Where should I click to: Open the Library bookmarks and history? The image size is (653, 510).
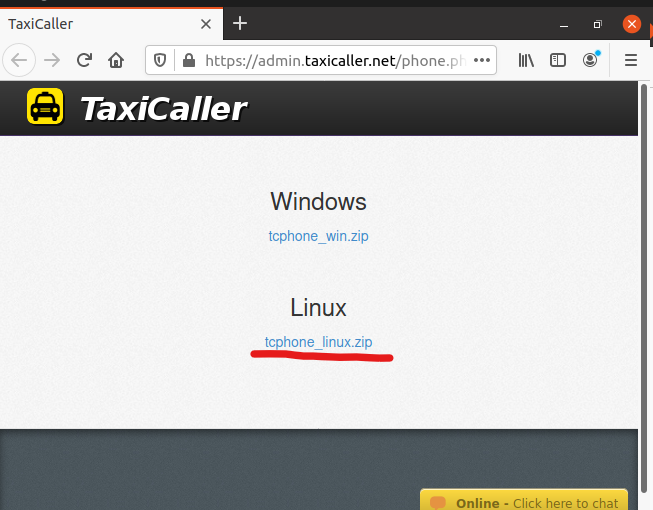(x=526, y=60)
